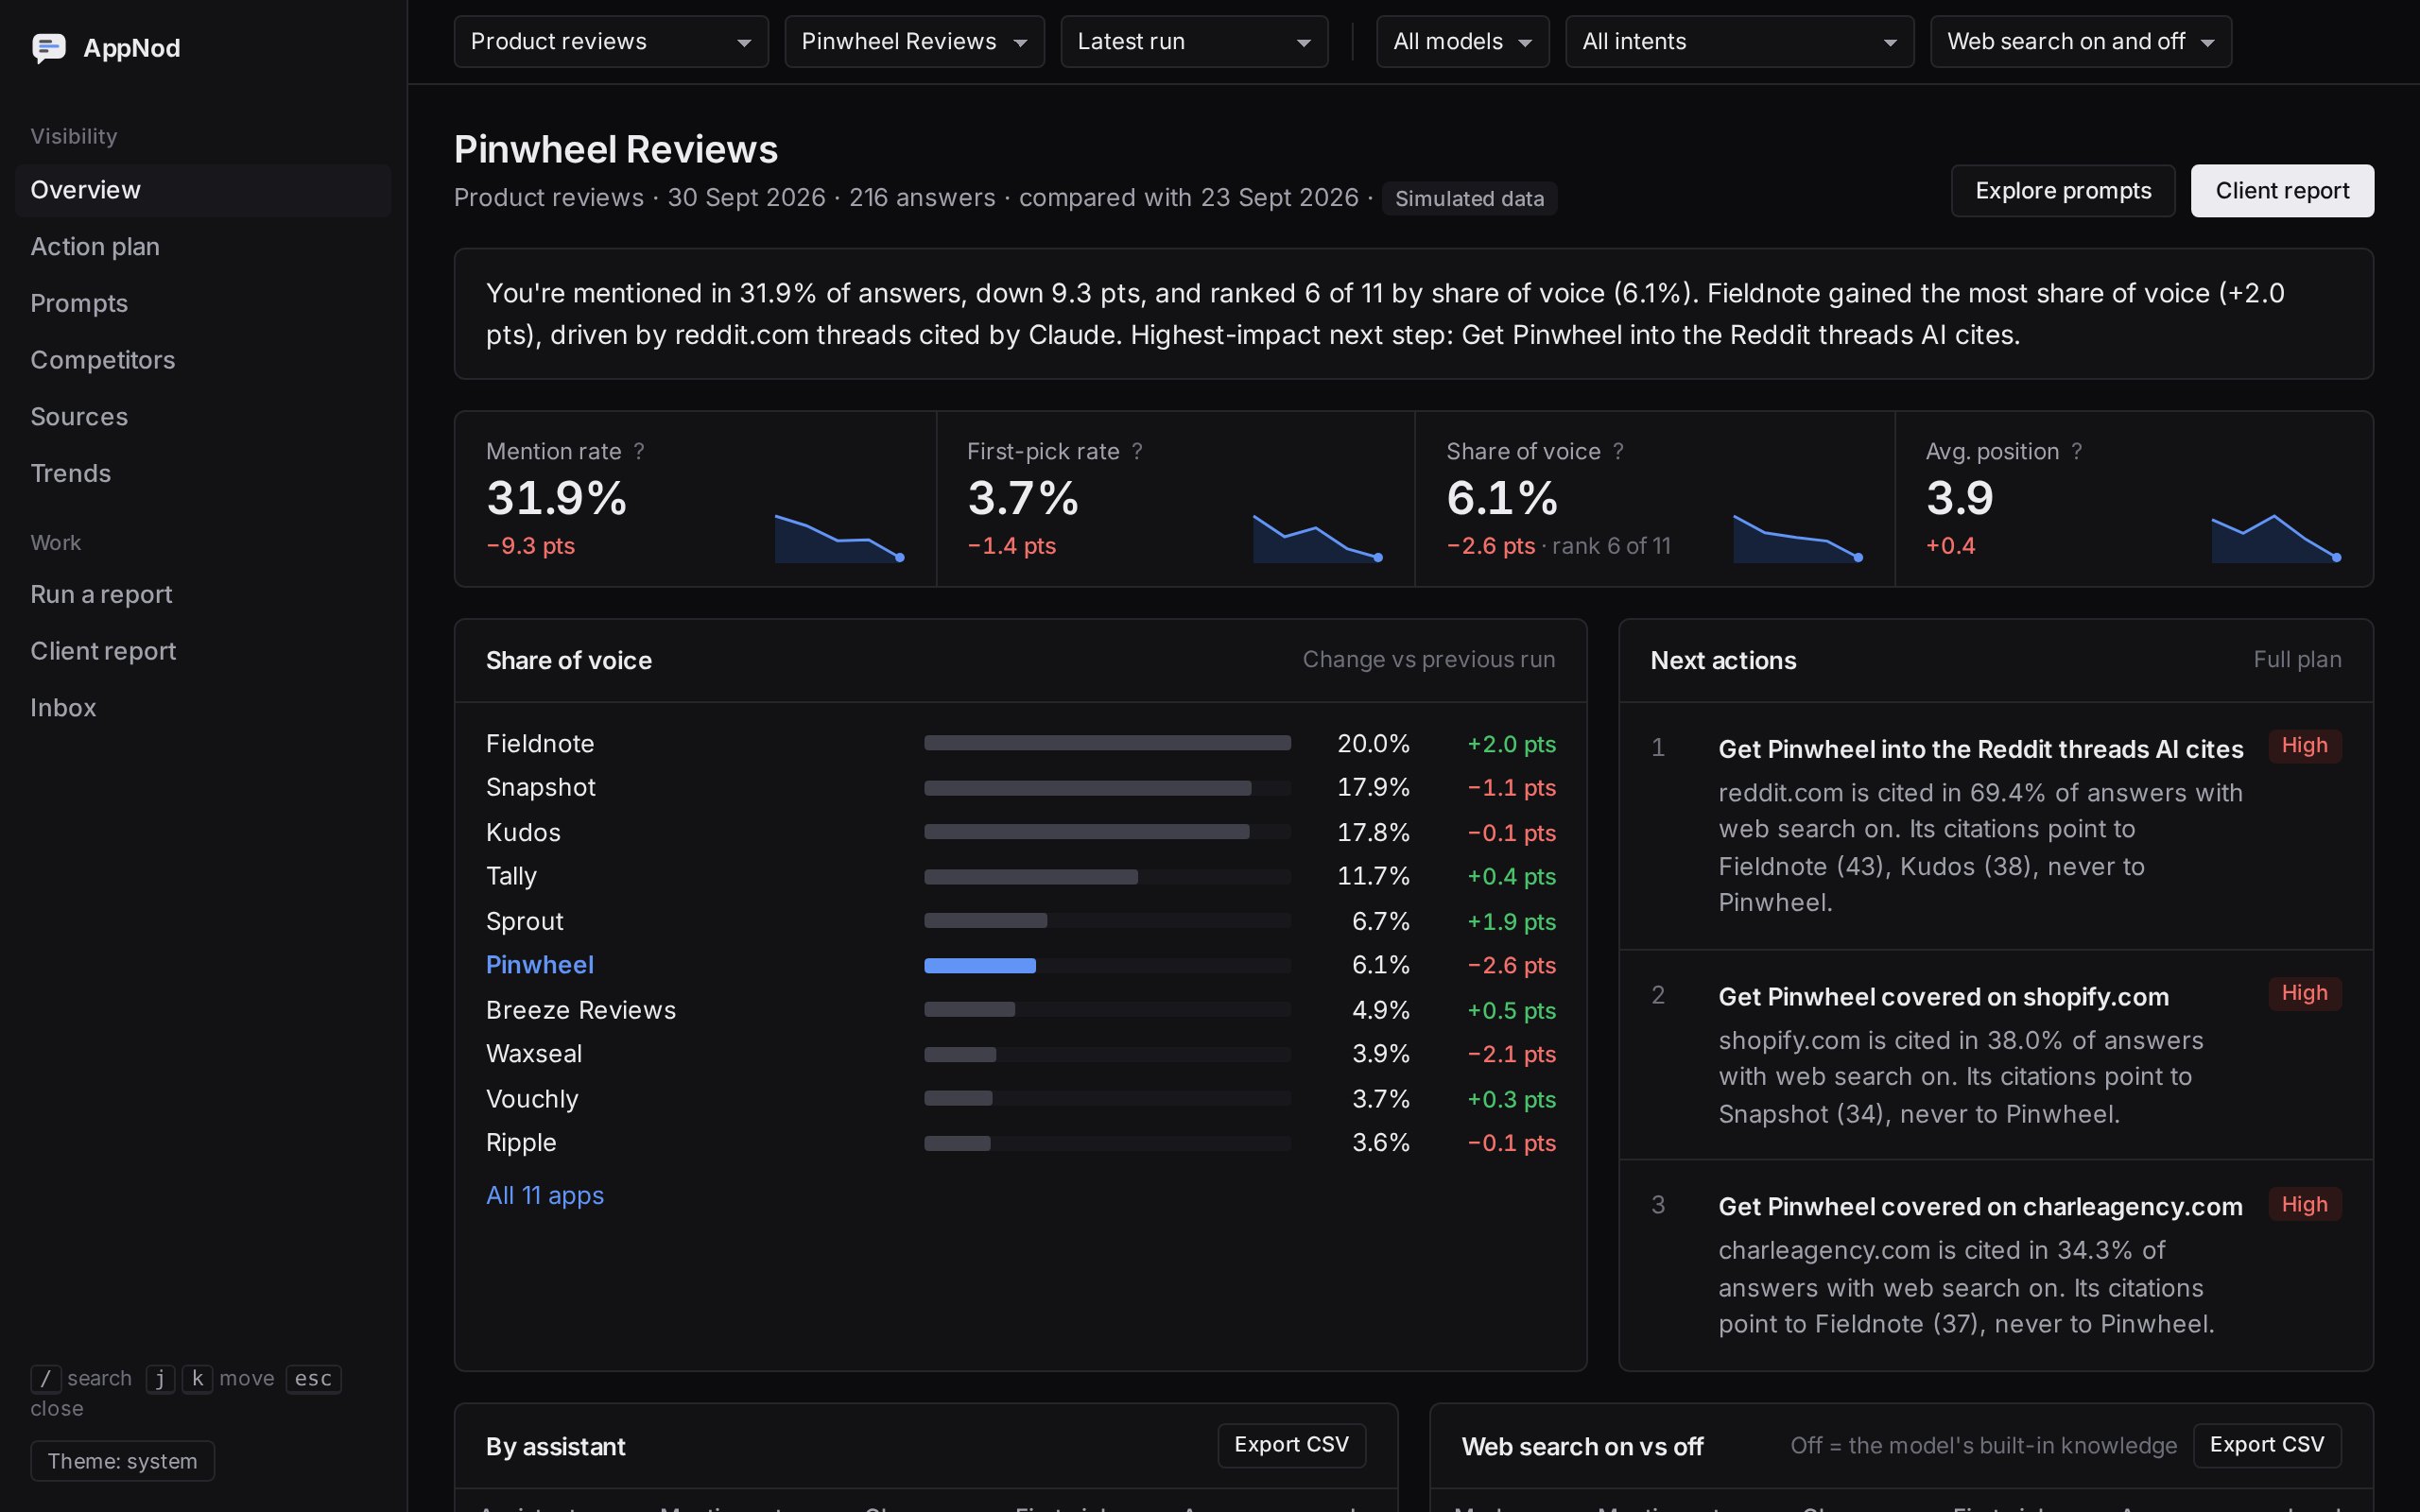Viewport: 2420px width, 1512px height.
Task: Open the Full plan link
Action: pyautogui.click(x=2296, y=660)
